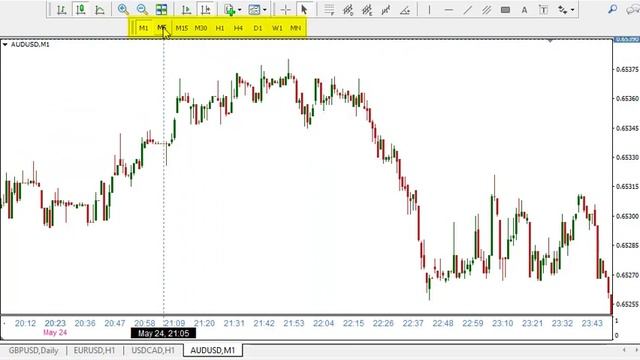The height and width of the screenshot is (360, 640).
Task: Open search with the magnifier icon
Action: (x=612, y=9)
